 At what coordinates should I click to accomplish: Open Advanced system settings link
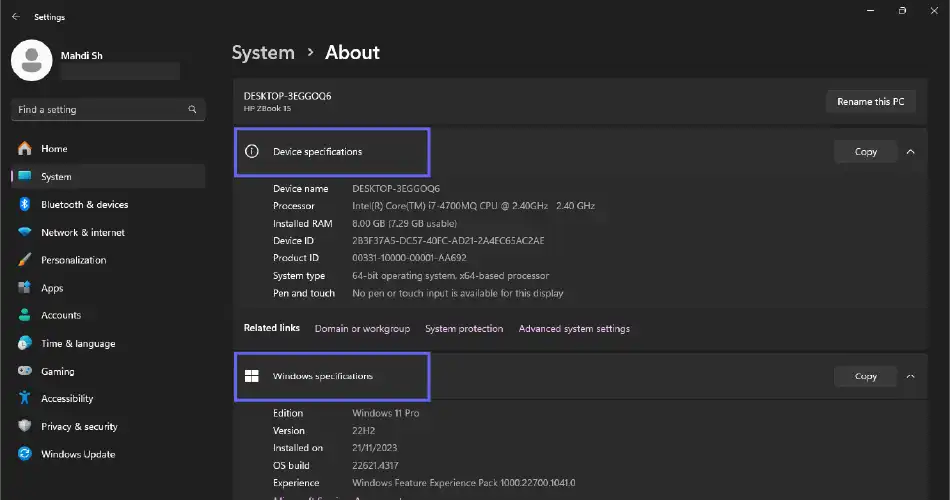tap(574, 329)
